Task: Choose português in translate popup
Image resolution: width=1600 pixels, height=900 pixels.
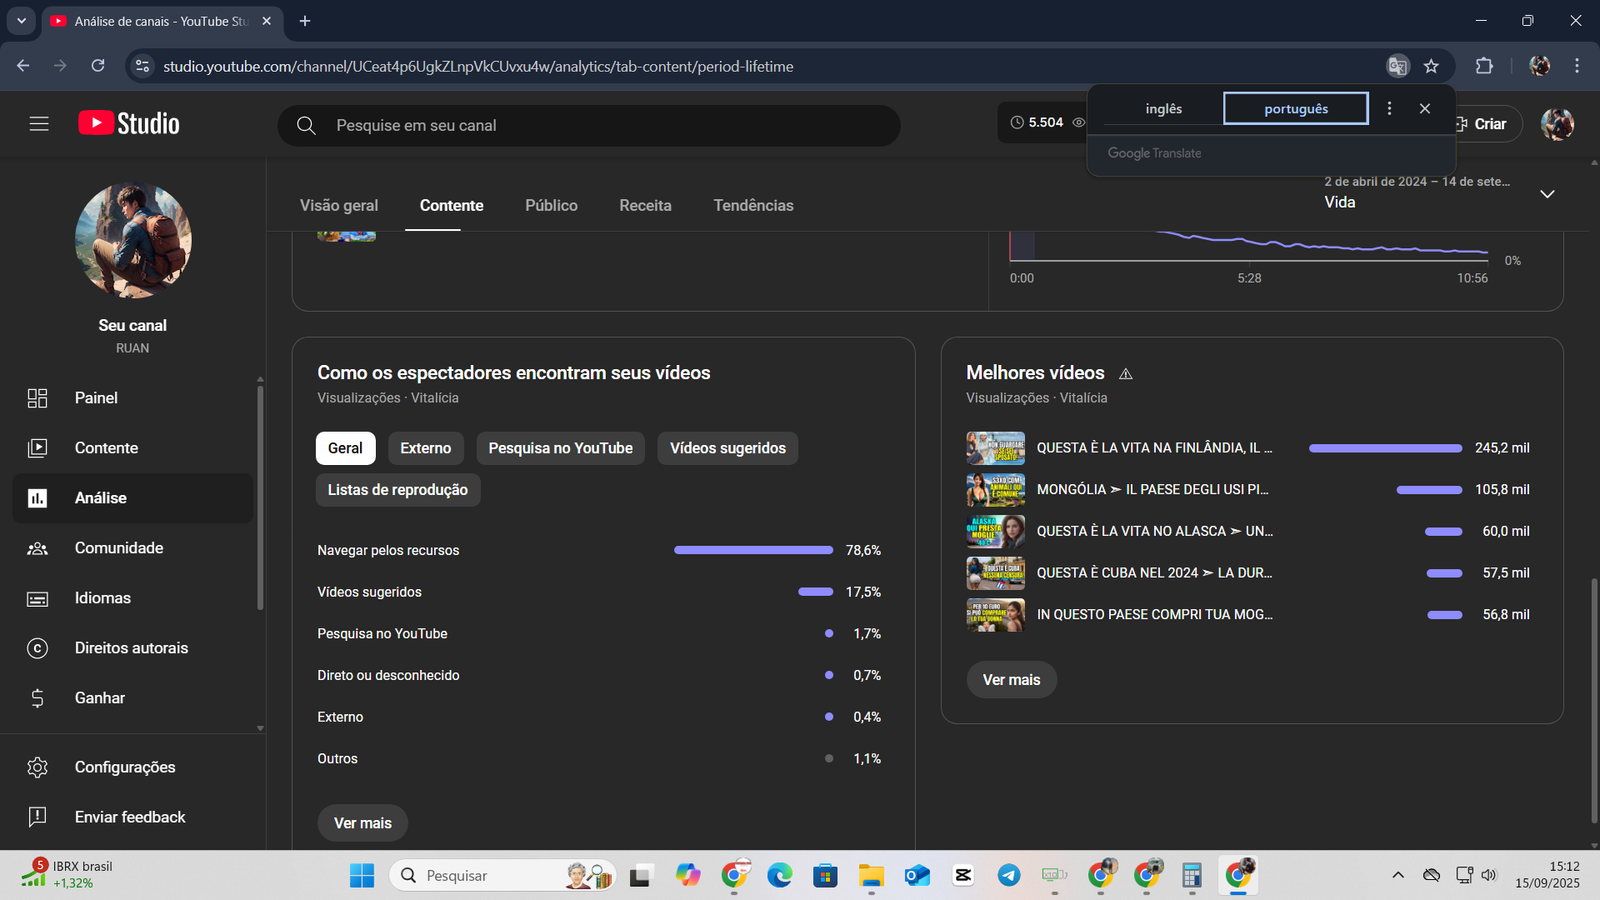Action: click(x=1295, y=109)
